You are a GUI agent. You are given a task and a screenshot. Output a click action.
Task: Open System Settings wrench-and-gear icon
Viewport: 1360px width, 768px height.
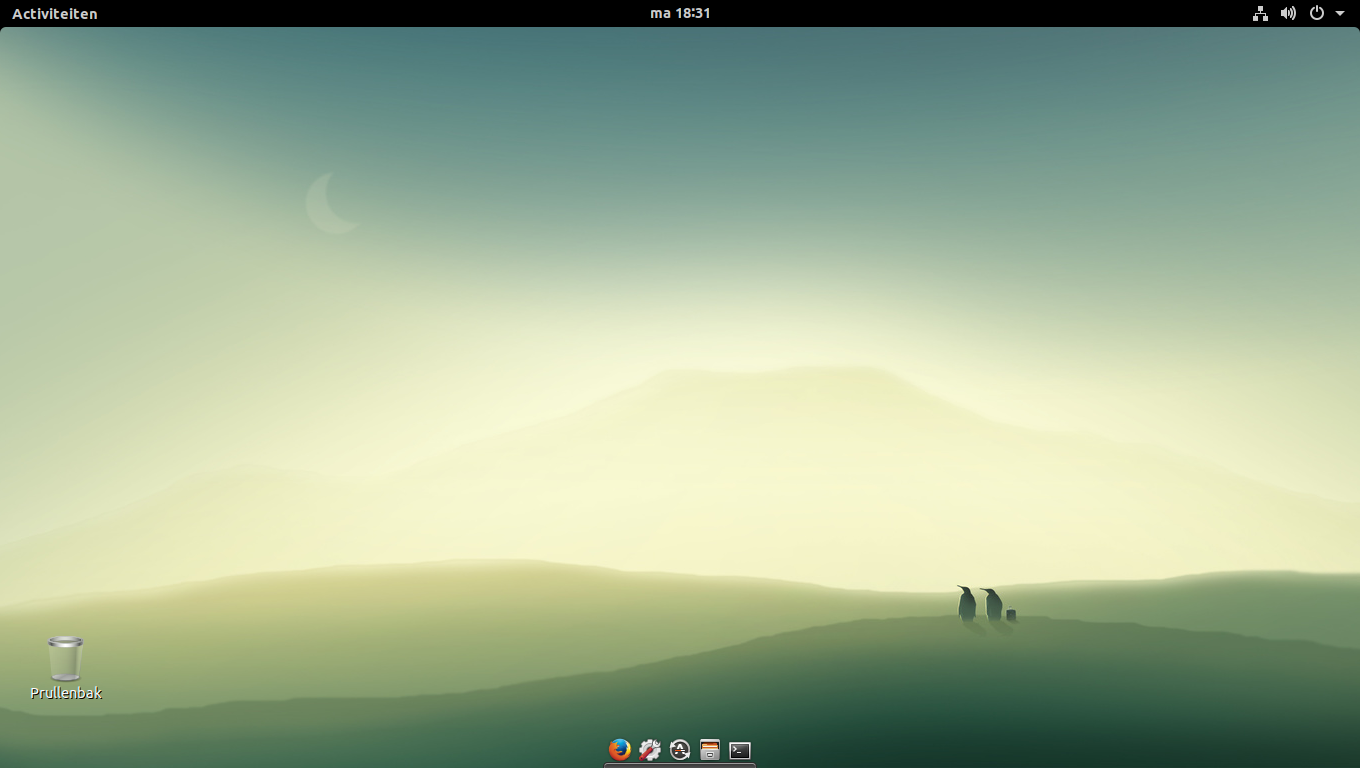tap(650, 749)
